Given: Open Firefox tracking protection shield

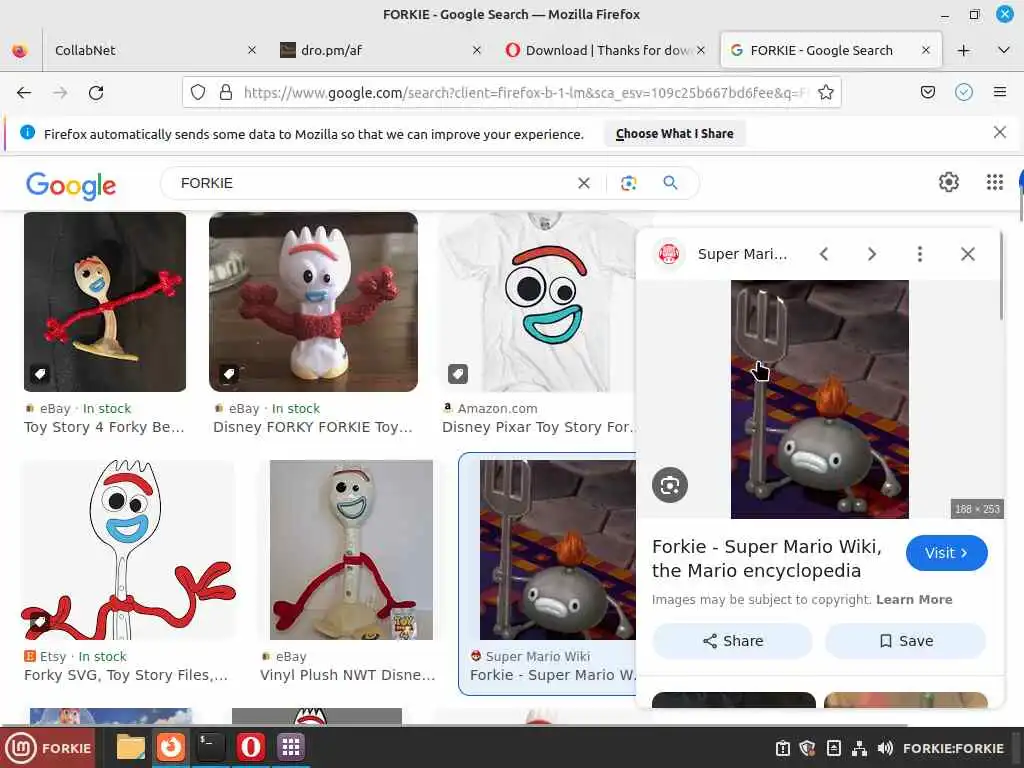Looking at the screenshot, I should pos(198,93).
